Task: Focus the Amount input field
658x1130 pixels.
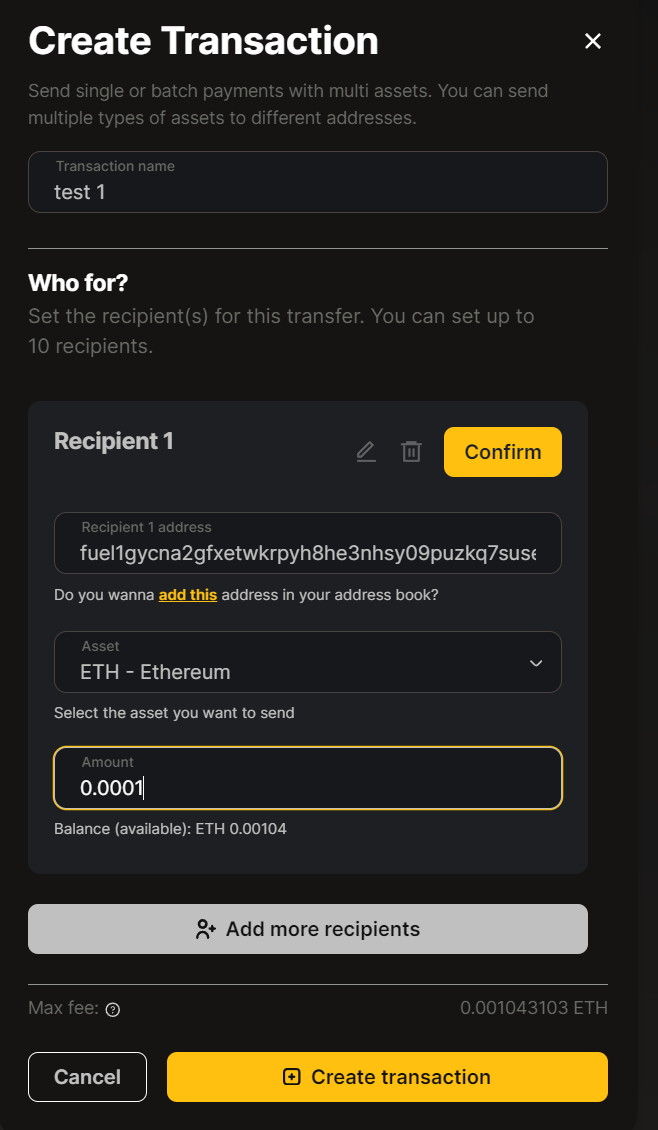Action: click(308, 778)
